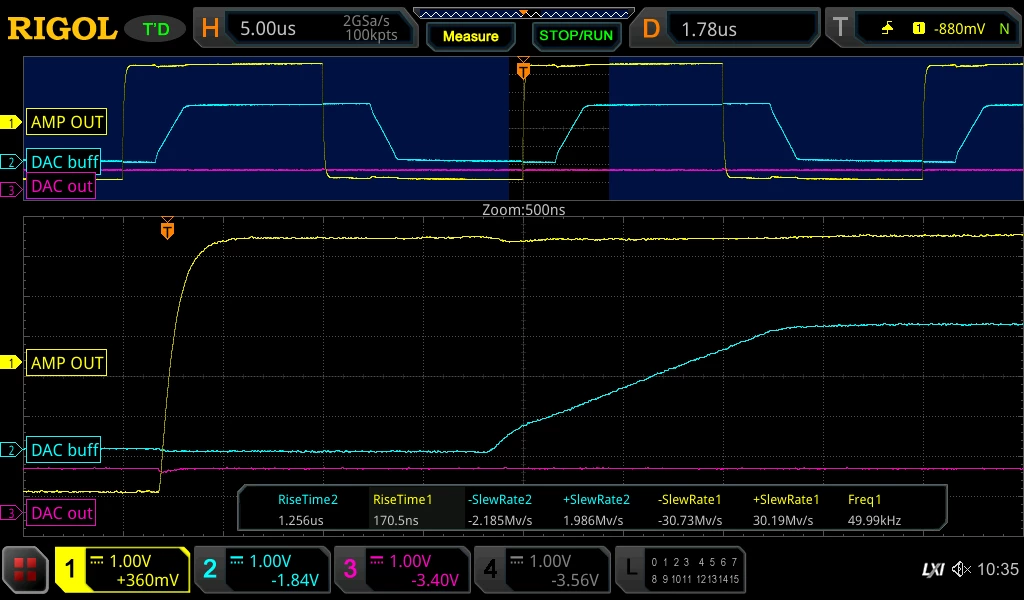Select the channel 2 ground marker in the zoom view
Image resolution: width=1024 pixels, height=600 pixels.
[11, 450]
